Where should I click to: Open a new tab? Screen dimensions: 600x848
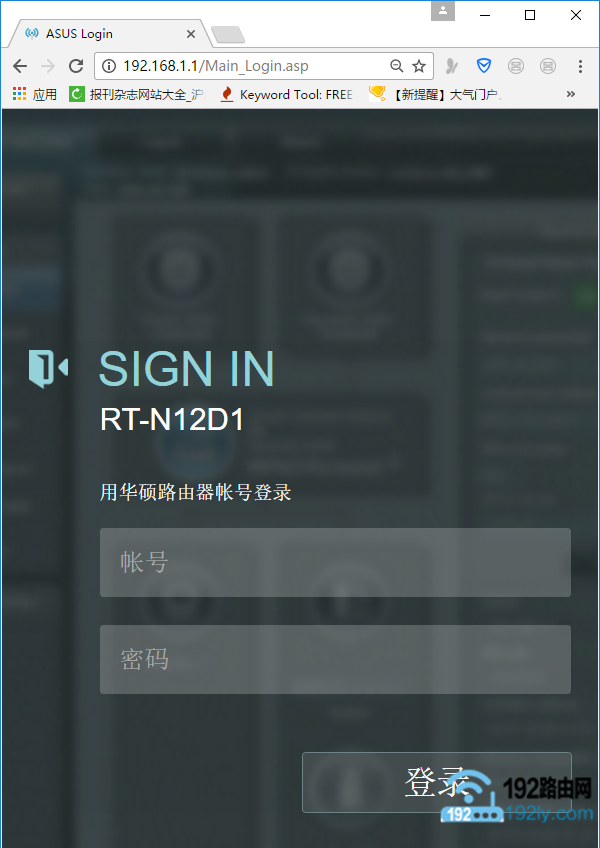click(x=228, y=35)
